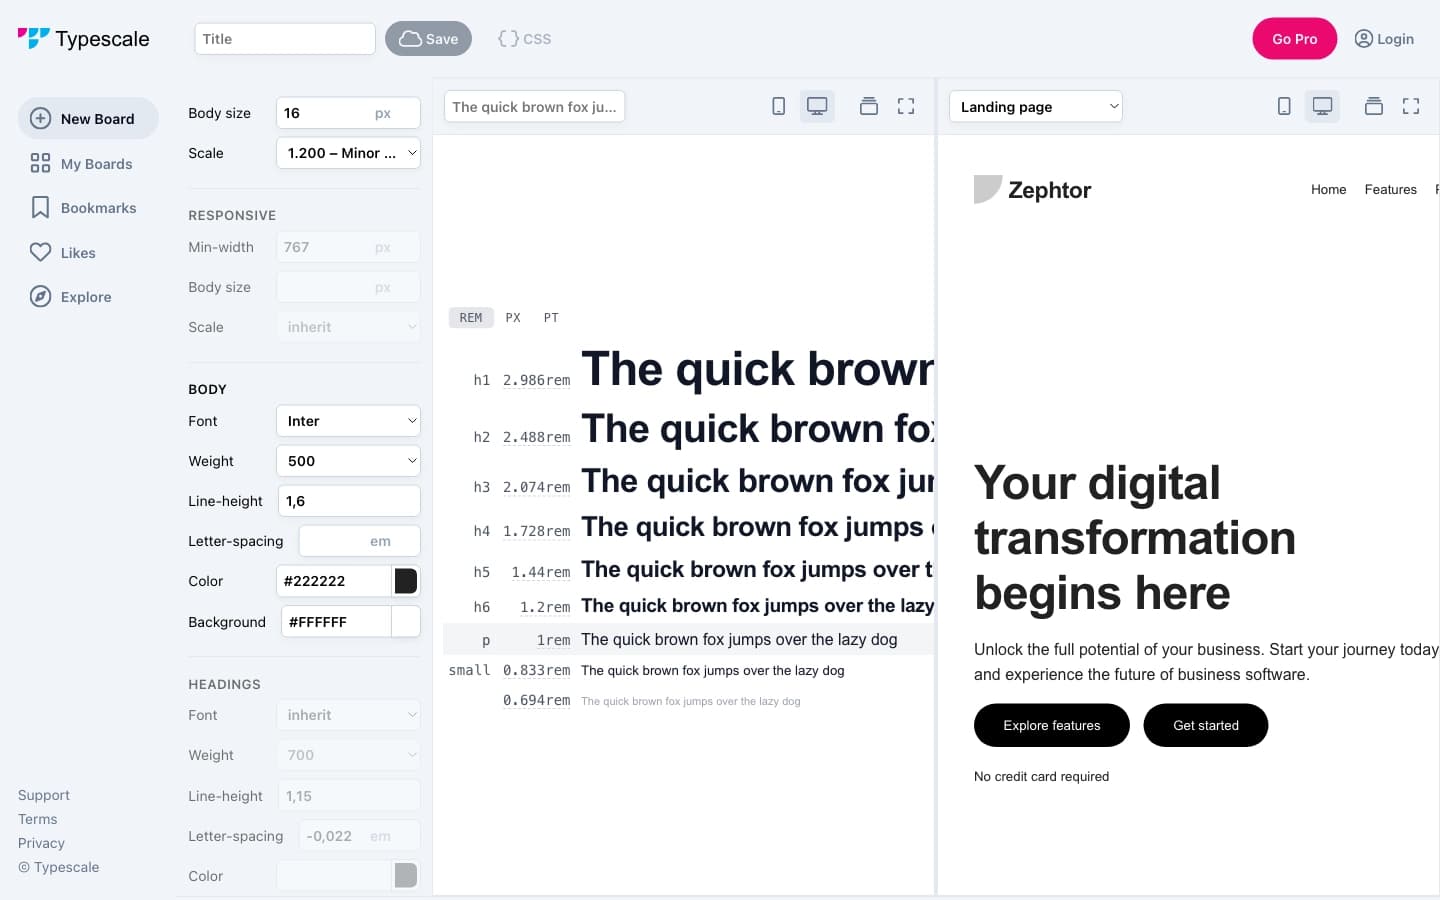Click Features in Zephtor navigation
Viewport: 1440px width, 900px height.
(x=1390, y=189)
